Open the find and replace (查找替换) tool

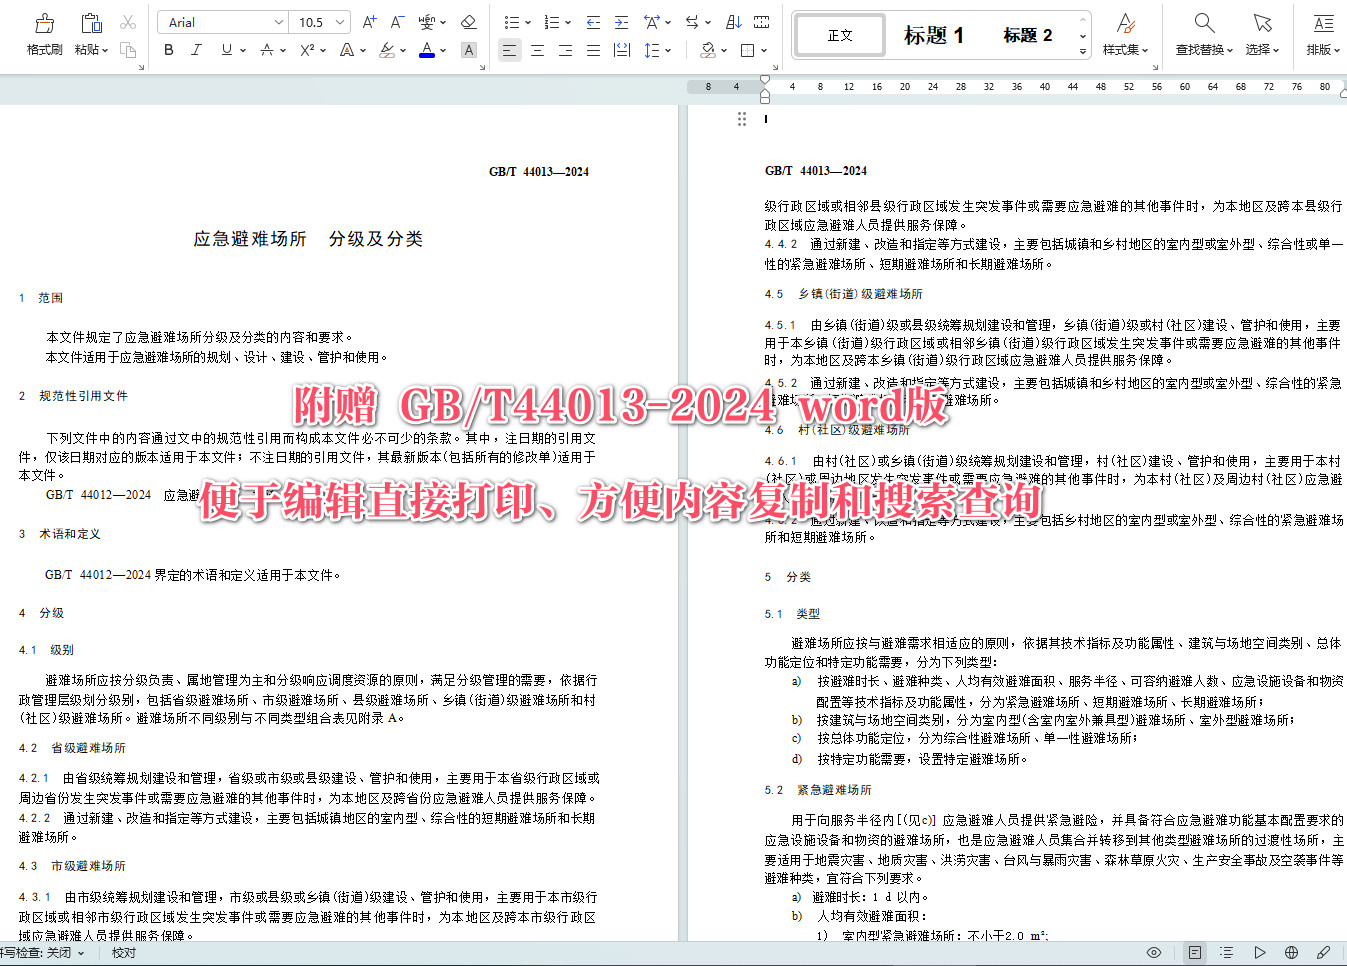[x=1202, y=36]
